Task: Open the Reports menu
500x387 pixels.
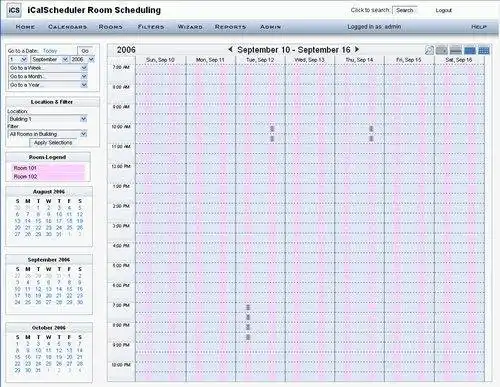Action: pyautogui.click(x=230, y=27)
